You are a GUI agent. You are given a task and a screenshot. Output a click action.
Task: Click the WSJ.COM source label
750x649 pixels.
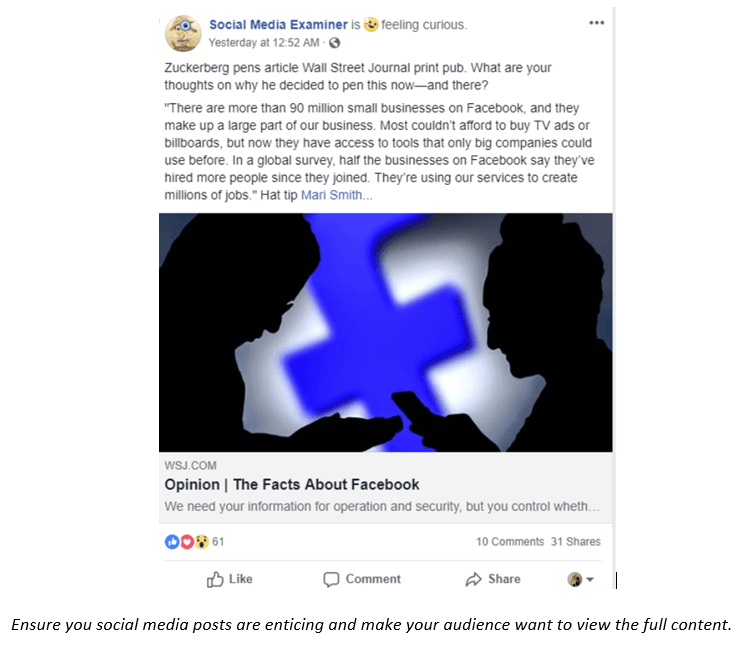point(190,466)
